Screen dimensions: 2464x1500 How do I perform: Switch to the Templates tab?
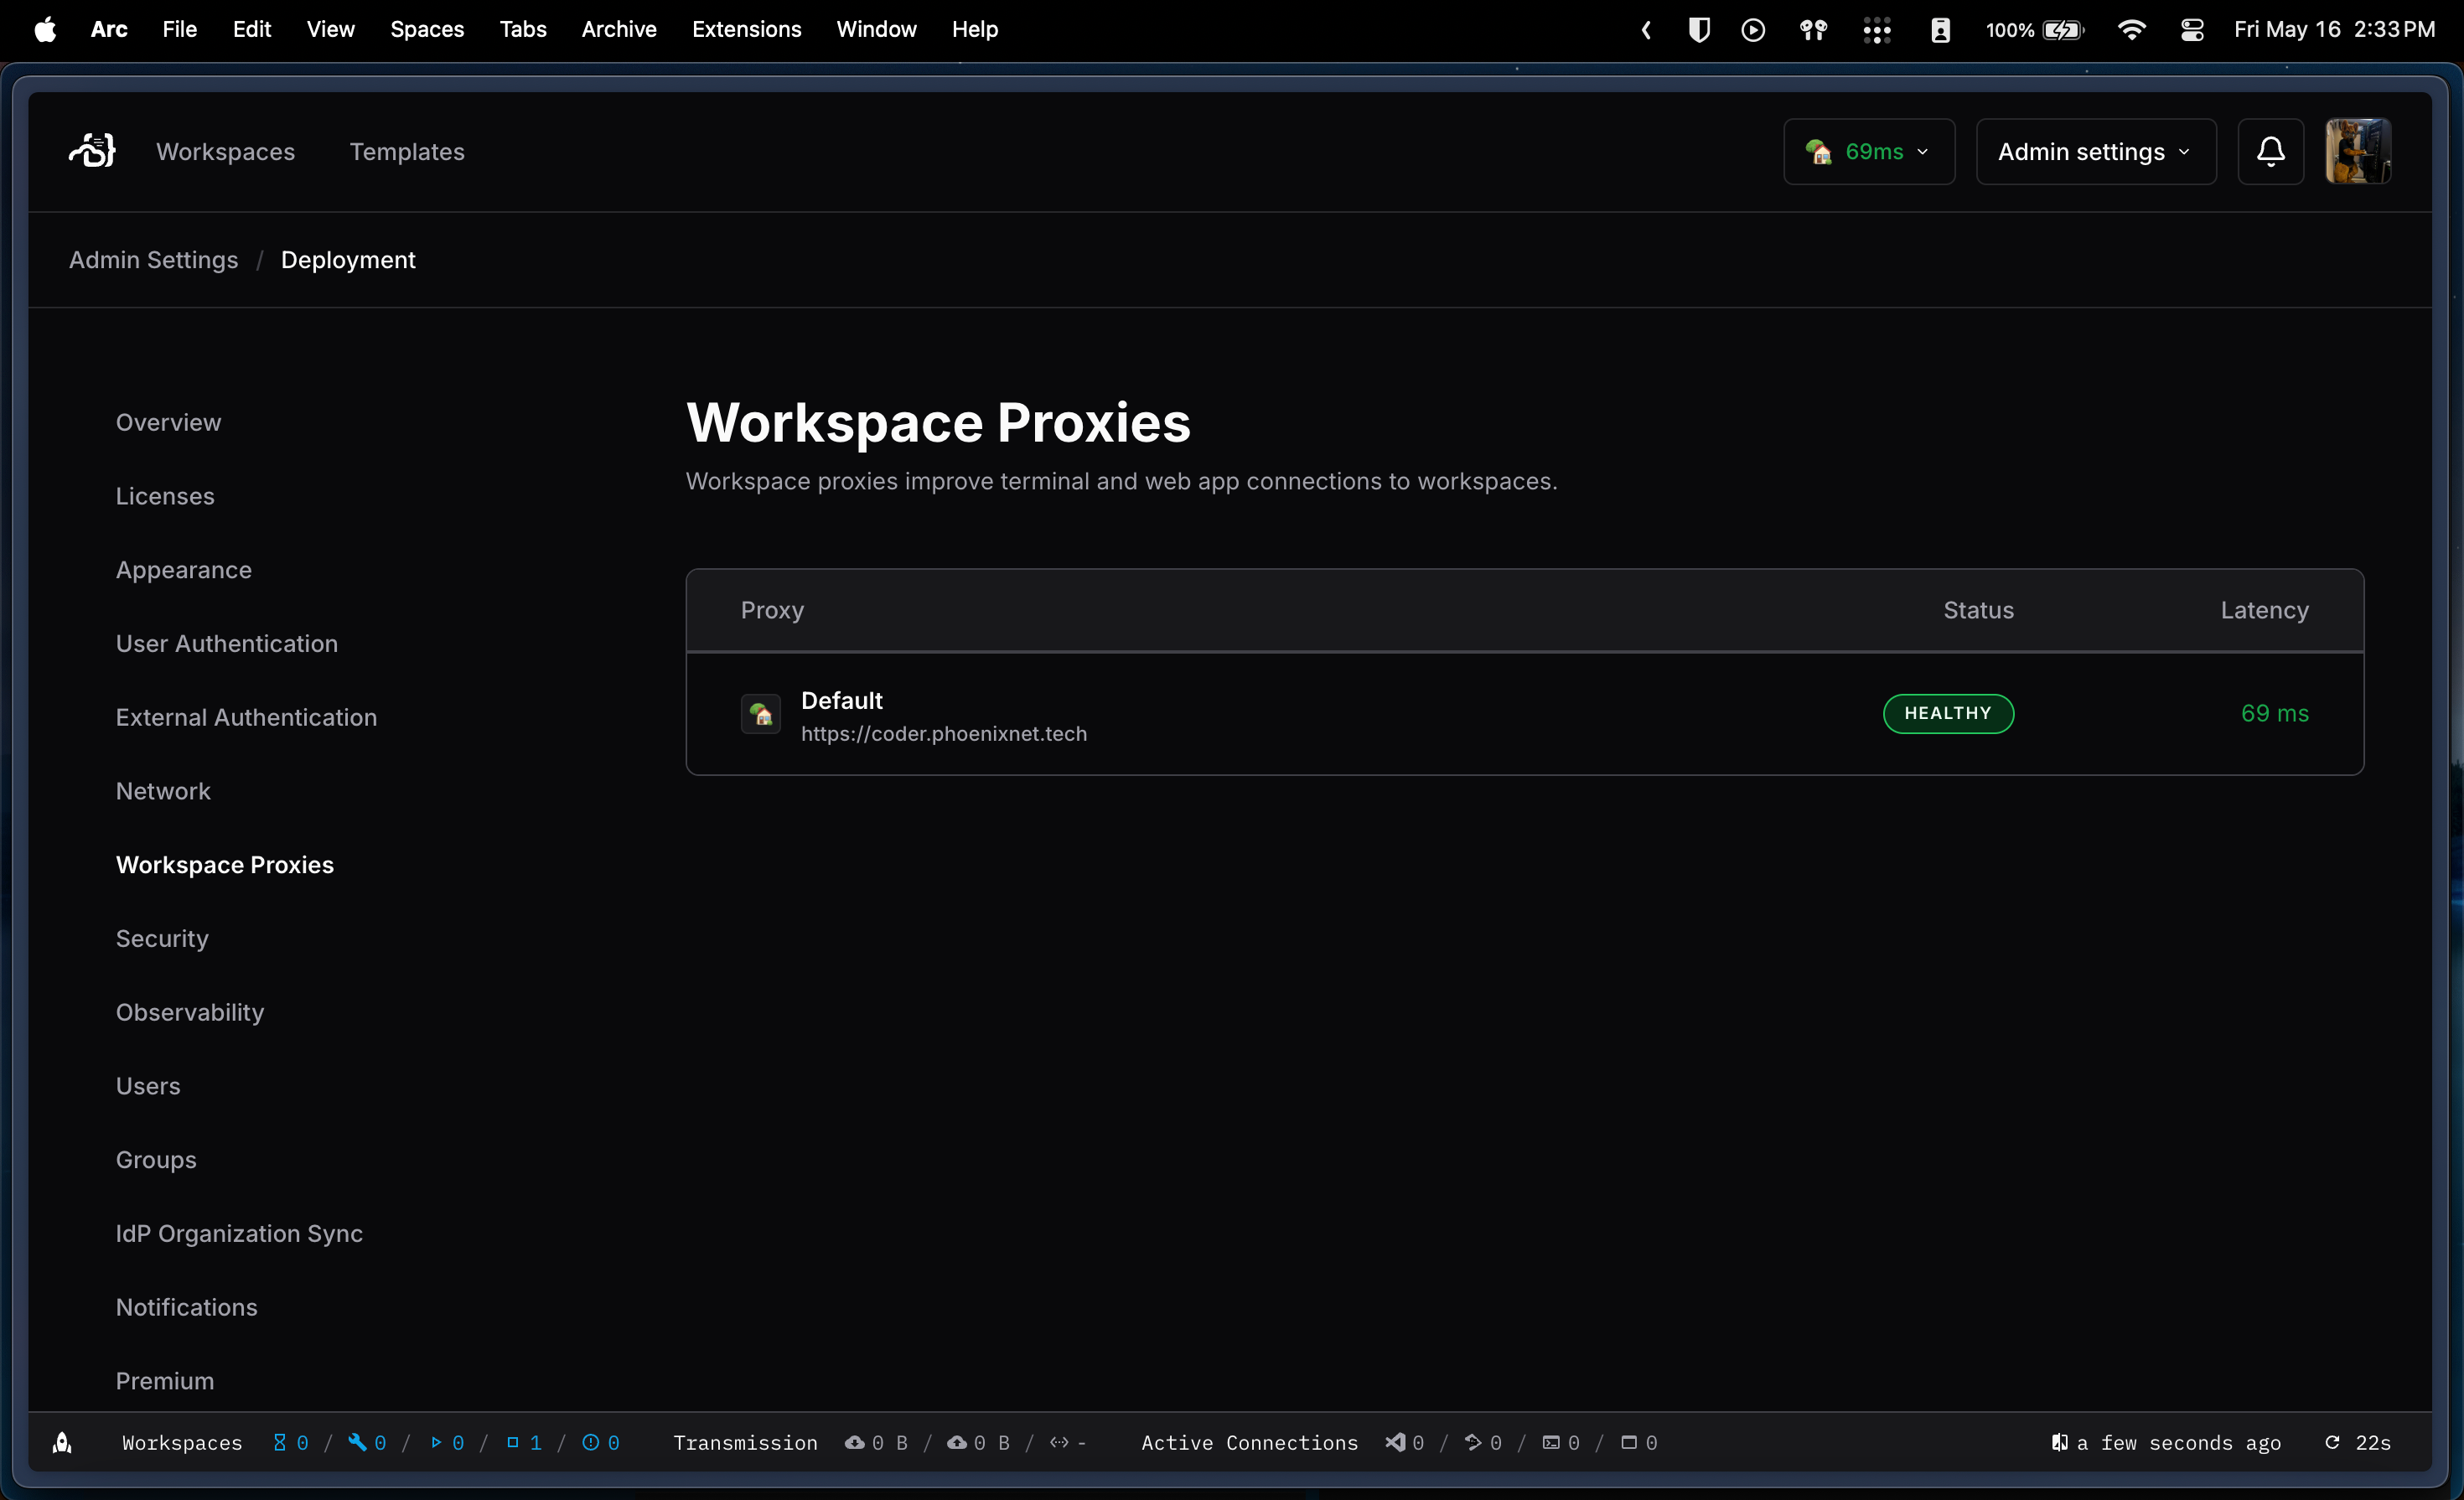[x=407, y=151]
